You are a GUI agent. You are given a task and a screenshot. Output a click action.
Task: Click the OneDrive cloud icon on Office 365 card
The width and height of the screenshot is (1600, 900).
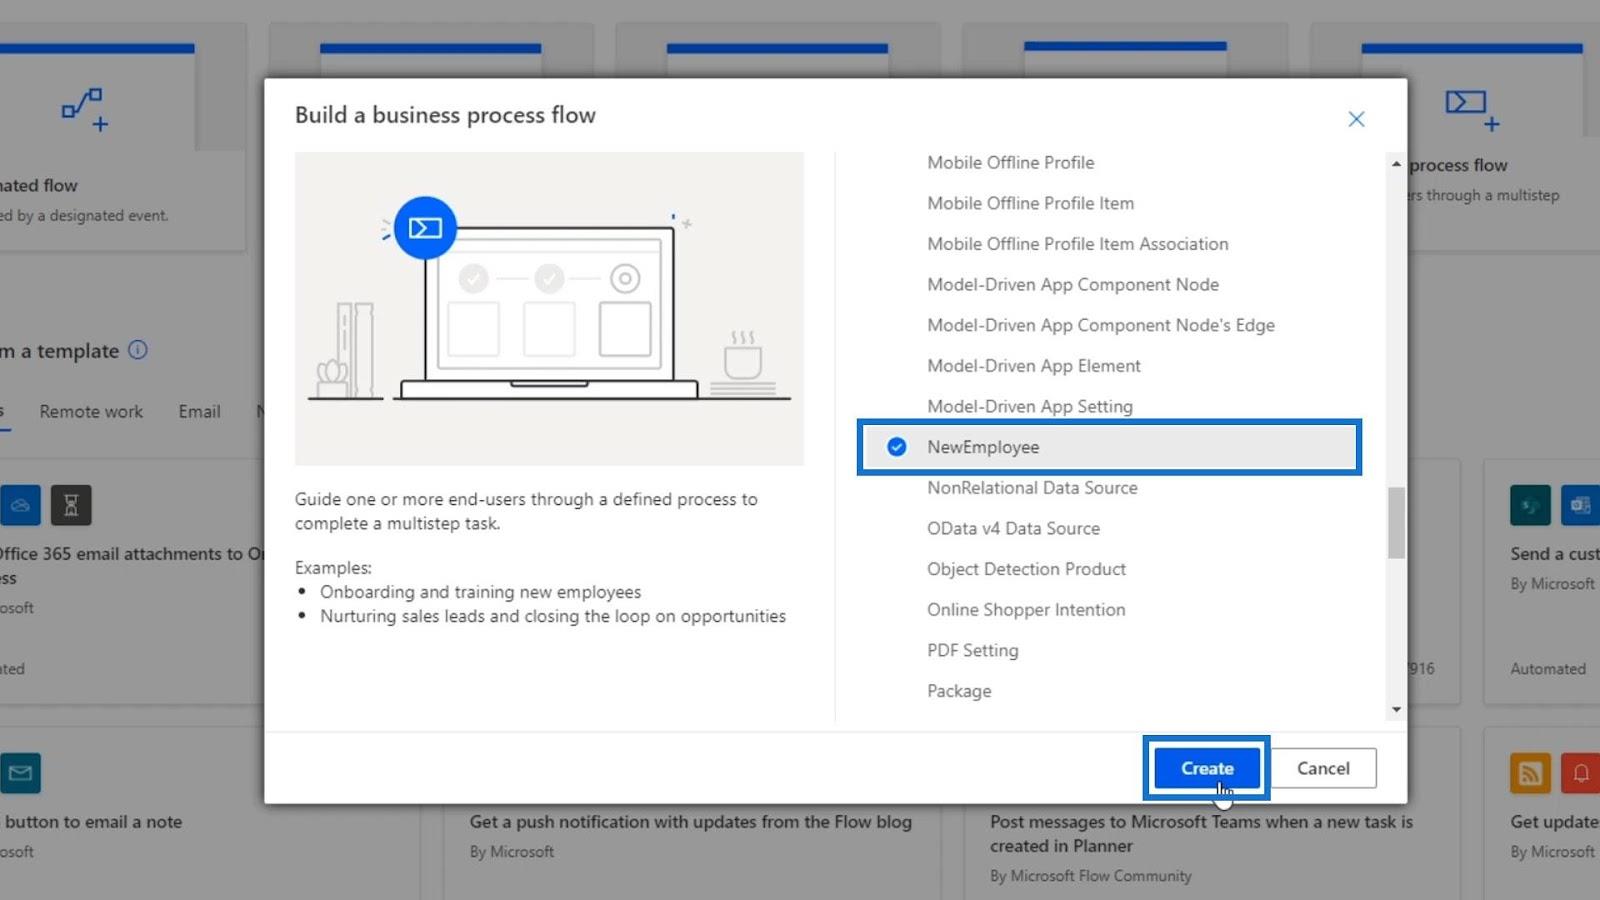click(20, 505)
